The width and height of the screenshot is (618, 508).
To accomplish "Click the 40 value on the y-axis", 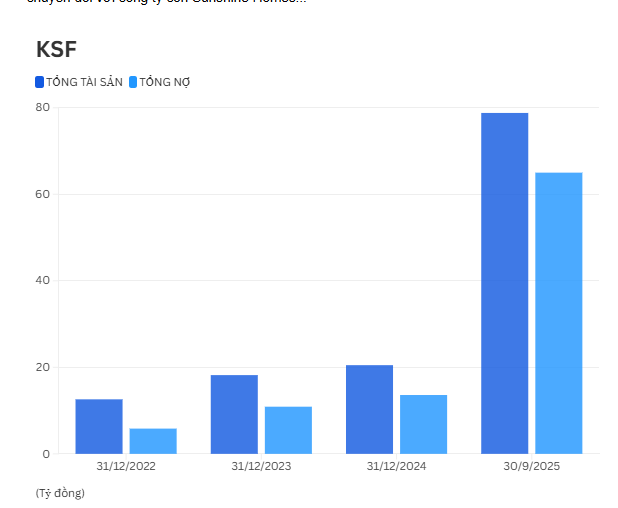I will point(42,280).
